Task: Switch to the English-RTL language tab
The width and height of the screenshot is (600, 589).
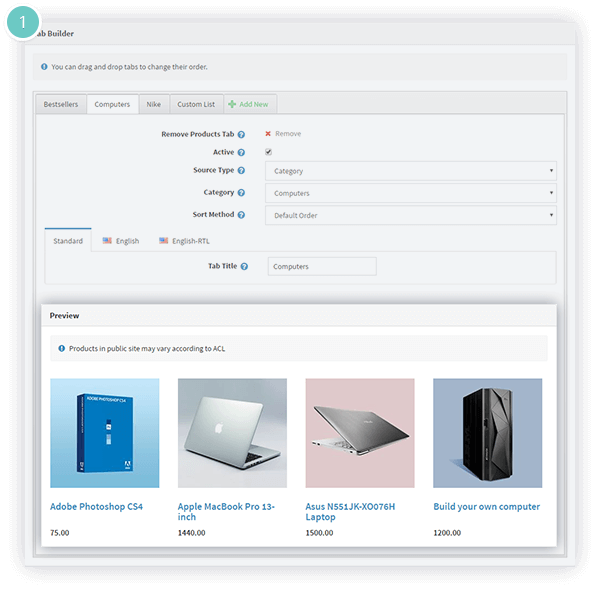Action: tap(184, 241)
